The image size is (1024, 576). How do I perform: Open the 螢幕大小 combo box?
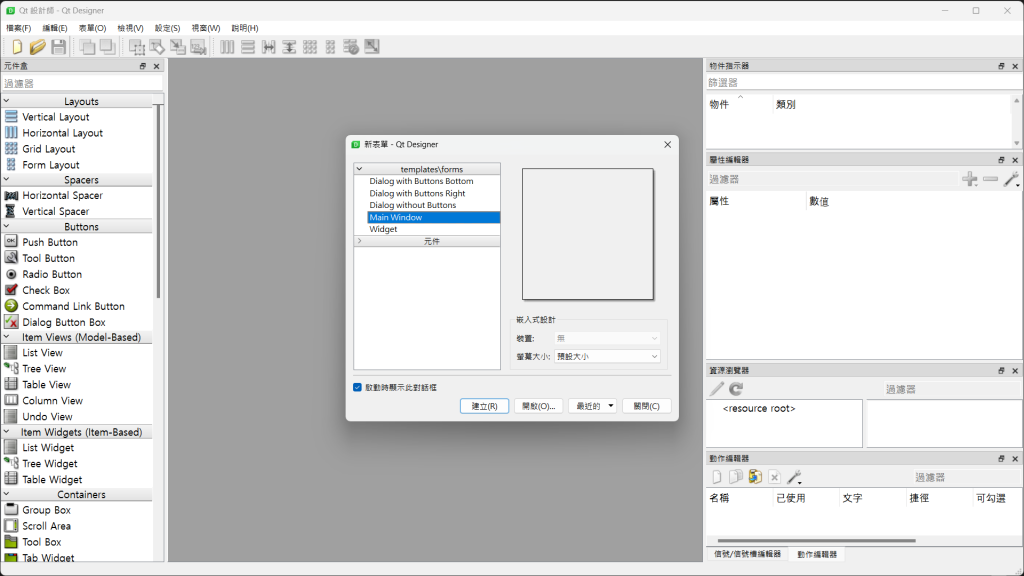pyautogui.click(x=607, y=357)
